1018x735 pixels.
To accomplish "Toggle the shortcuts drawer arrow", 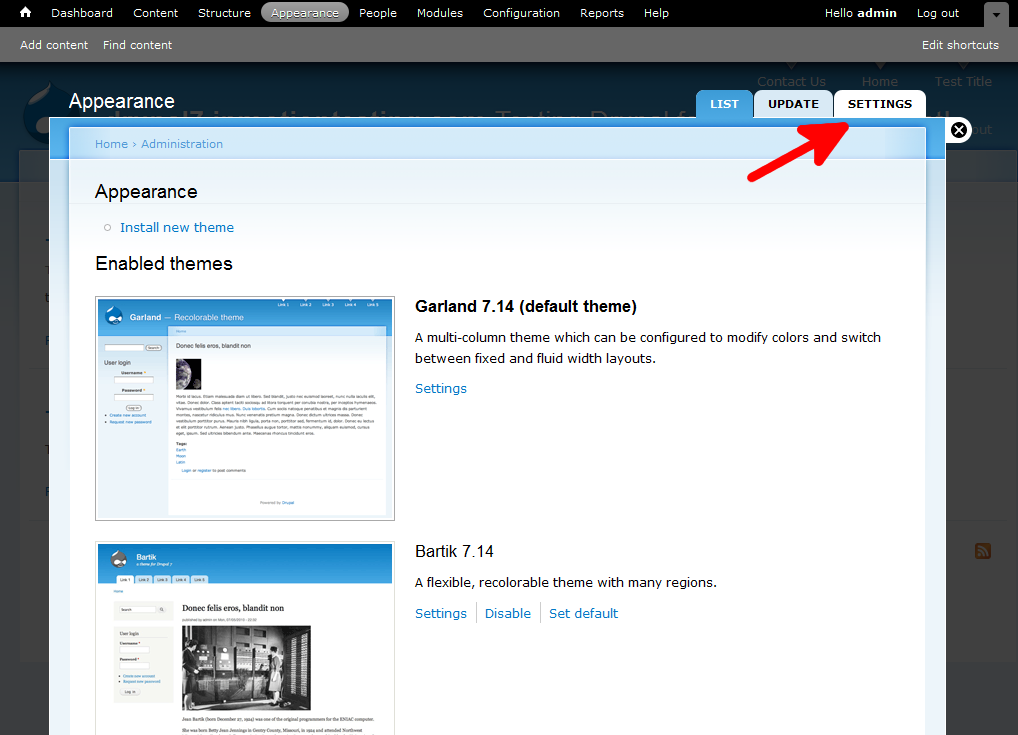I will (996, 14).
